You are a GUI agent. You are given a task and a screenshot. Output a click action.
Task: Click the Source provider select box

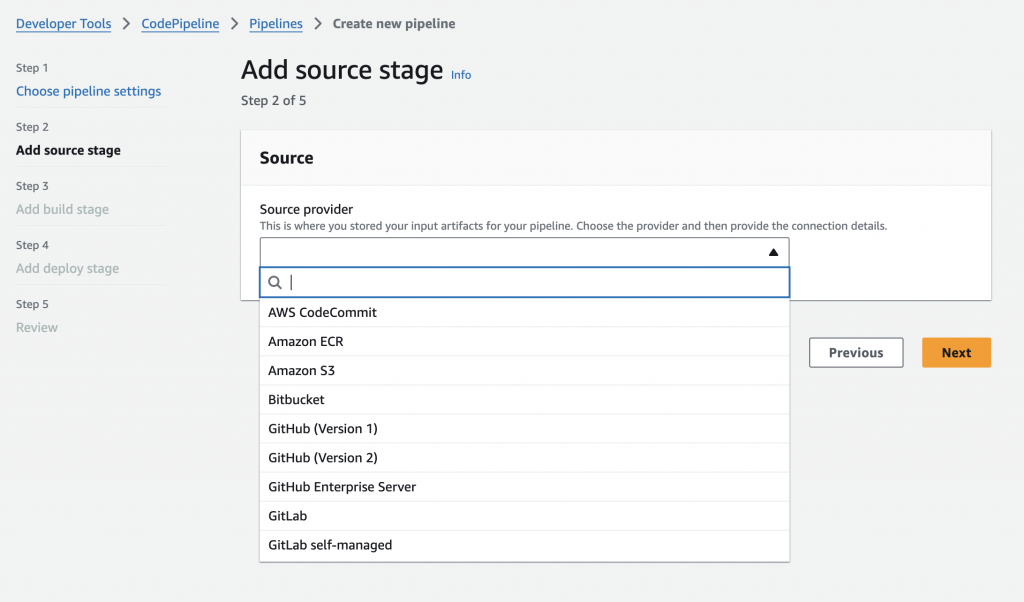pos(510,252)
